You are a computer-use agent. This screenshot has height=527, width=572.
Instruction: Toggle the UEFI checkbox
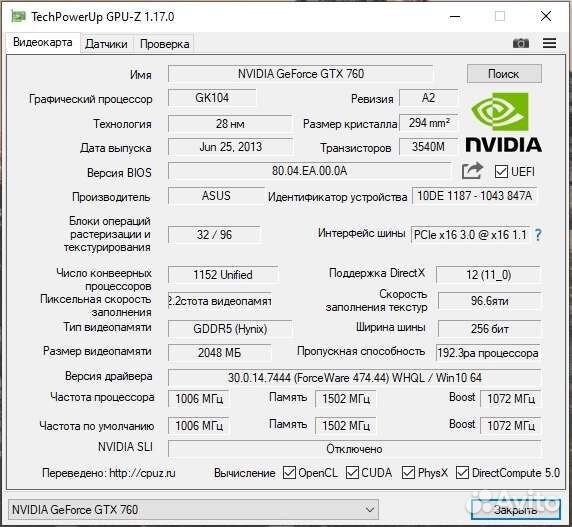point(501,171)
